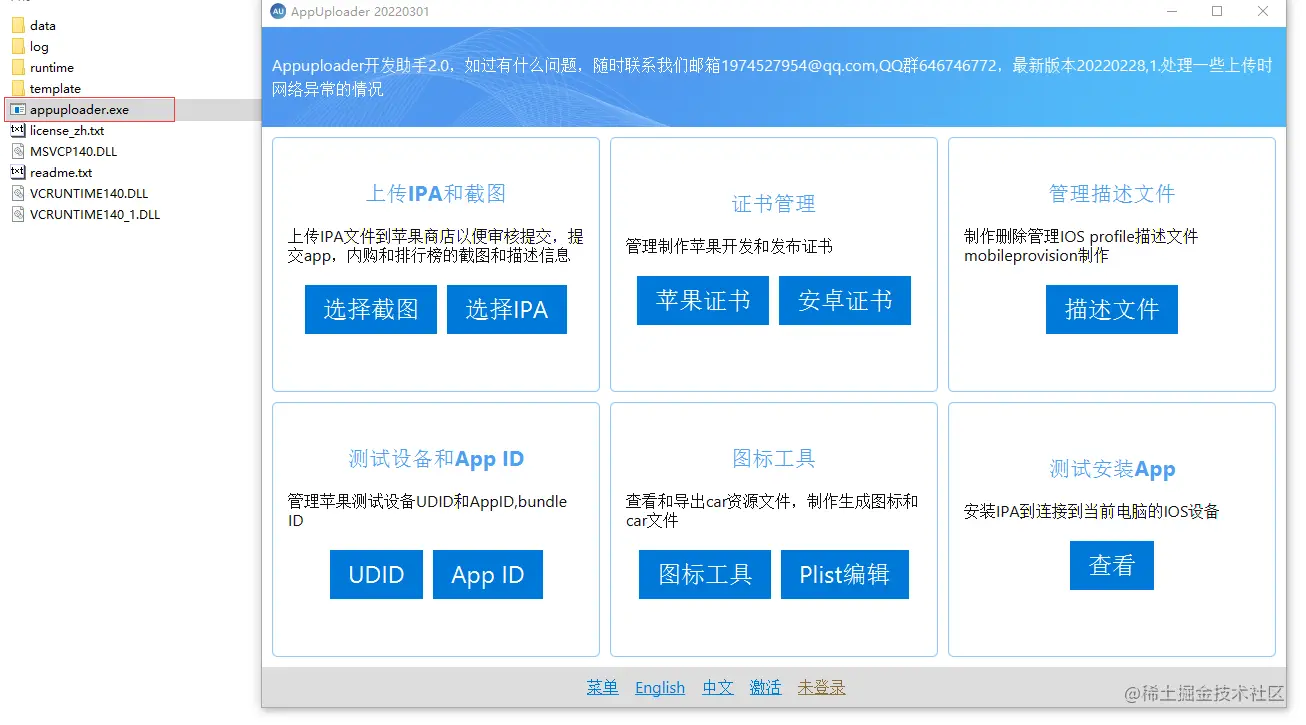Viewport: 1306px width, 725px height.
Task: Open 安卓证书 certificate management
Action: (x=845, y=300)
